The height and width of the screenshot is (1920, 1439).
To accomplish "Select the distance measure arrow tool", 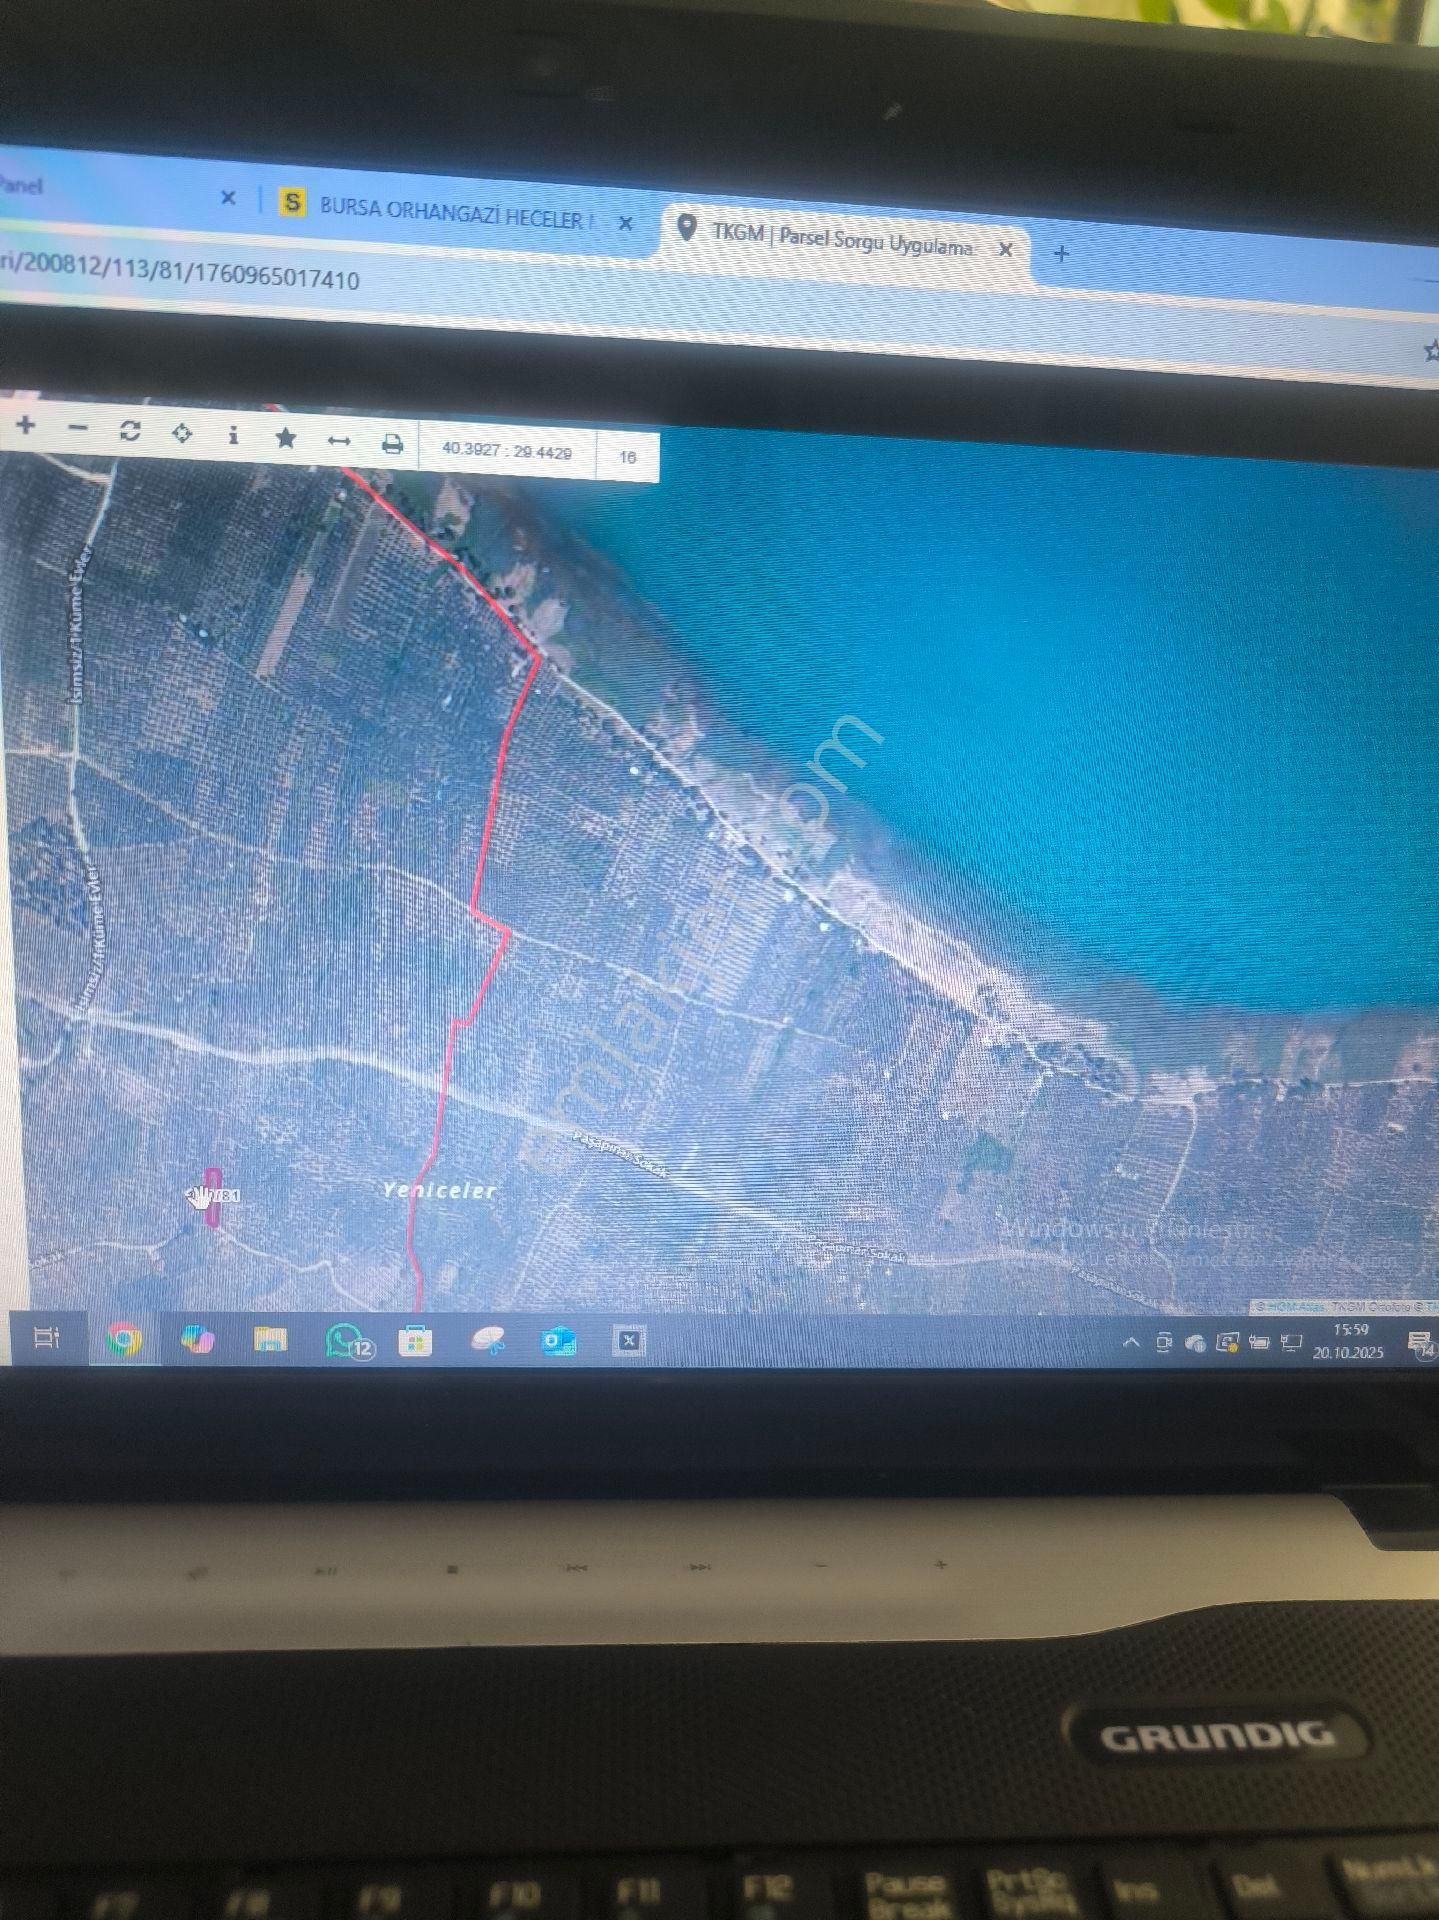I will click(x=339, y=441).
